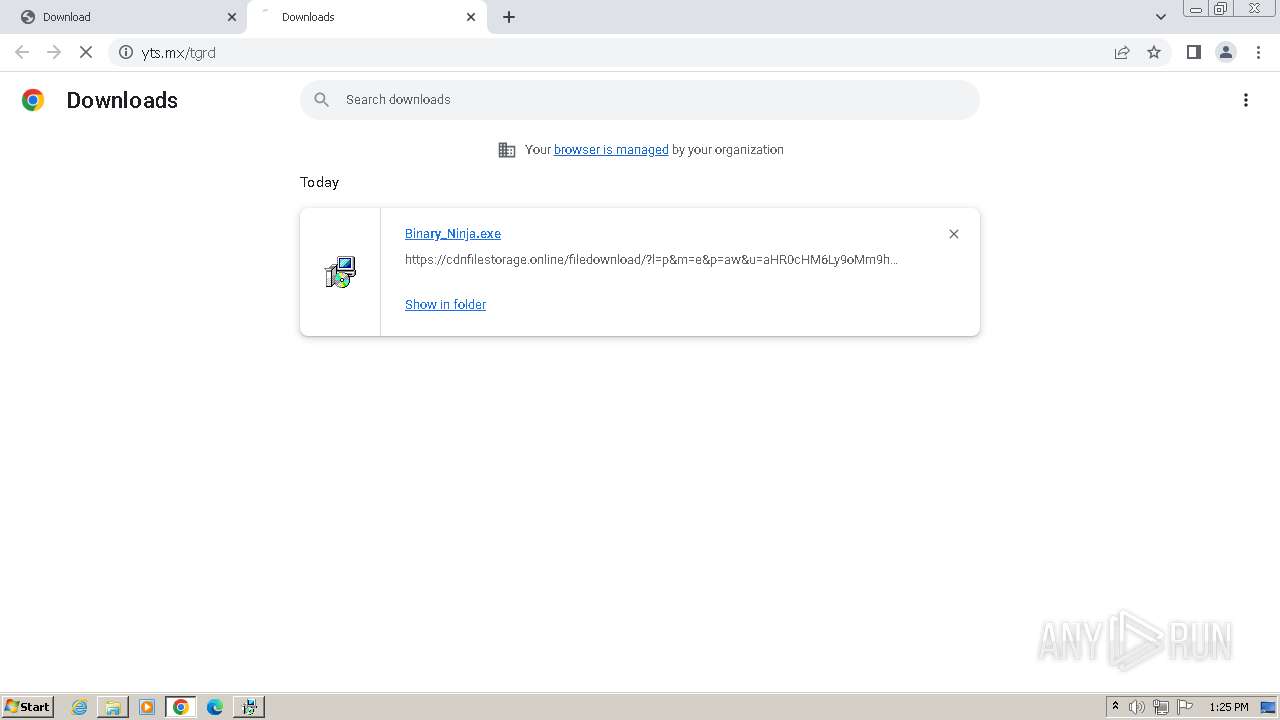This screenshot has width=1280, height=720.
Task: Click the Chrome logo beside Downloads
Action: coord(33,100)
